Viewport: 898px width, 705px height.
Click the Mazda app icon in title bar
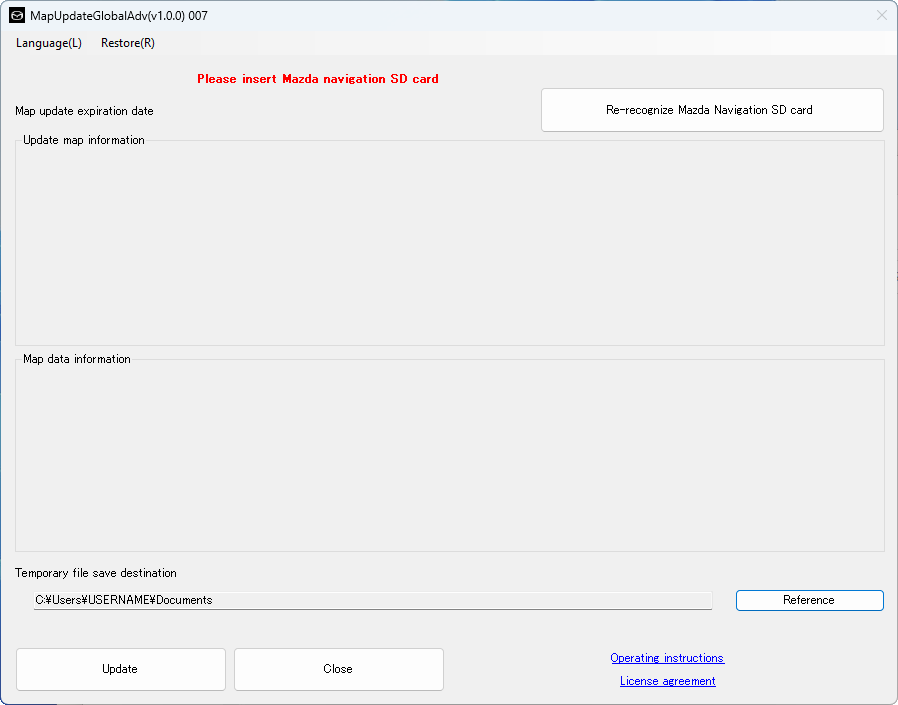(17, 16)
